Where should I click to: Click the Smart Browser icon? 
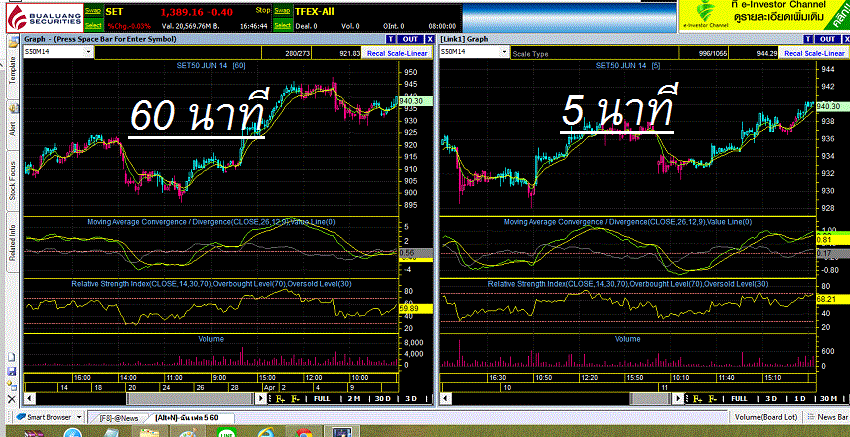(x=20, y=417)
